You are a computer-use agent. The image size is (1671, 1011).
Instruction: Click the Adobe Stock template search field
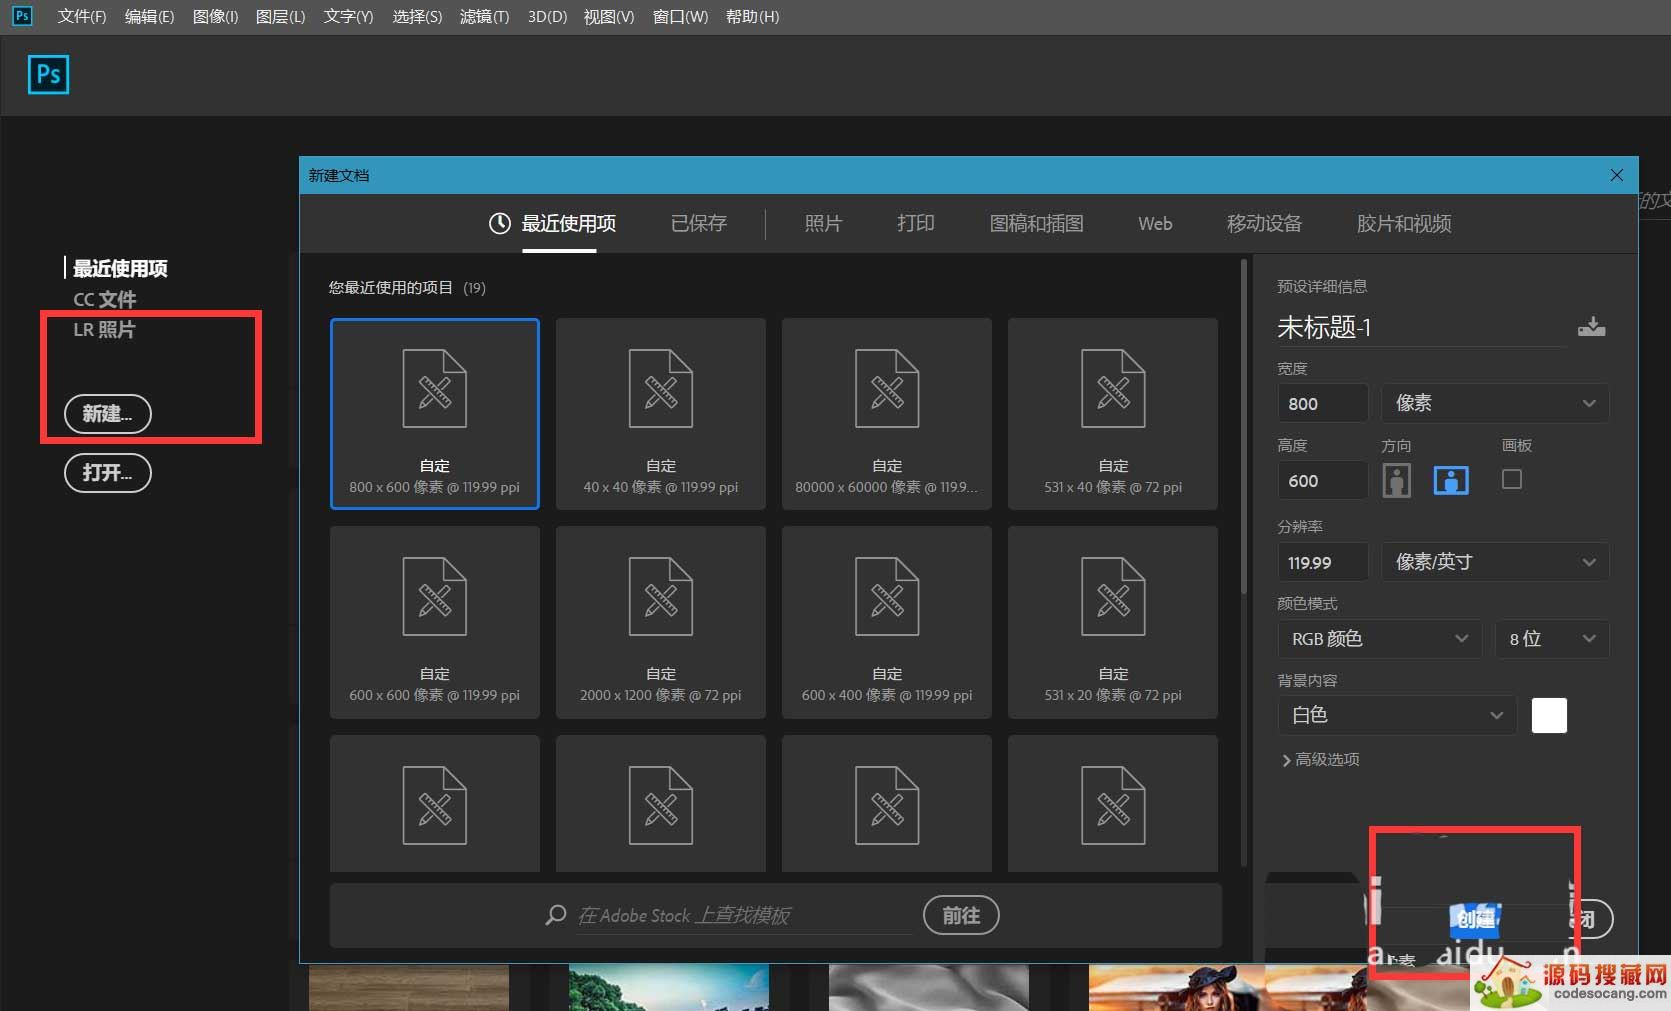[744, 915]
